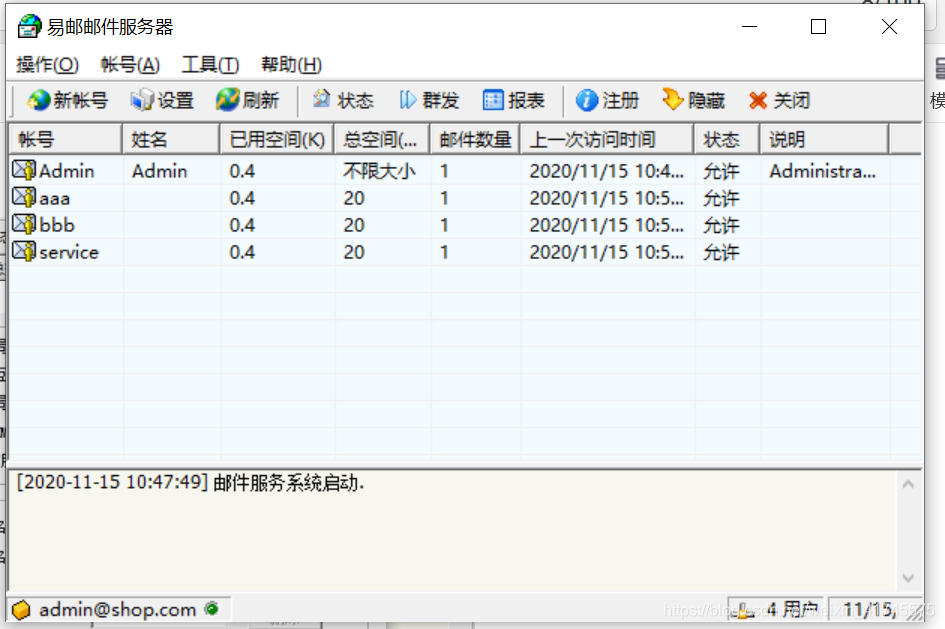This screenshot has width=945, height=629.
Task: Click the yellow box icon in the status bar
Action: pos(21,610)
